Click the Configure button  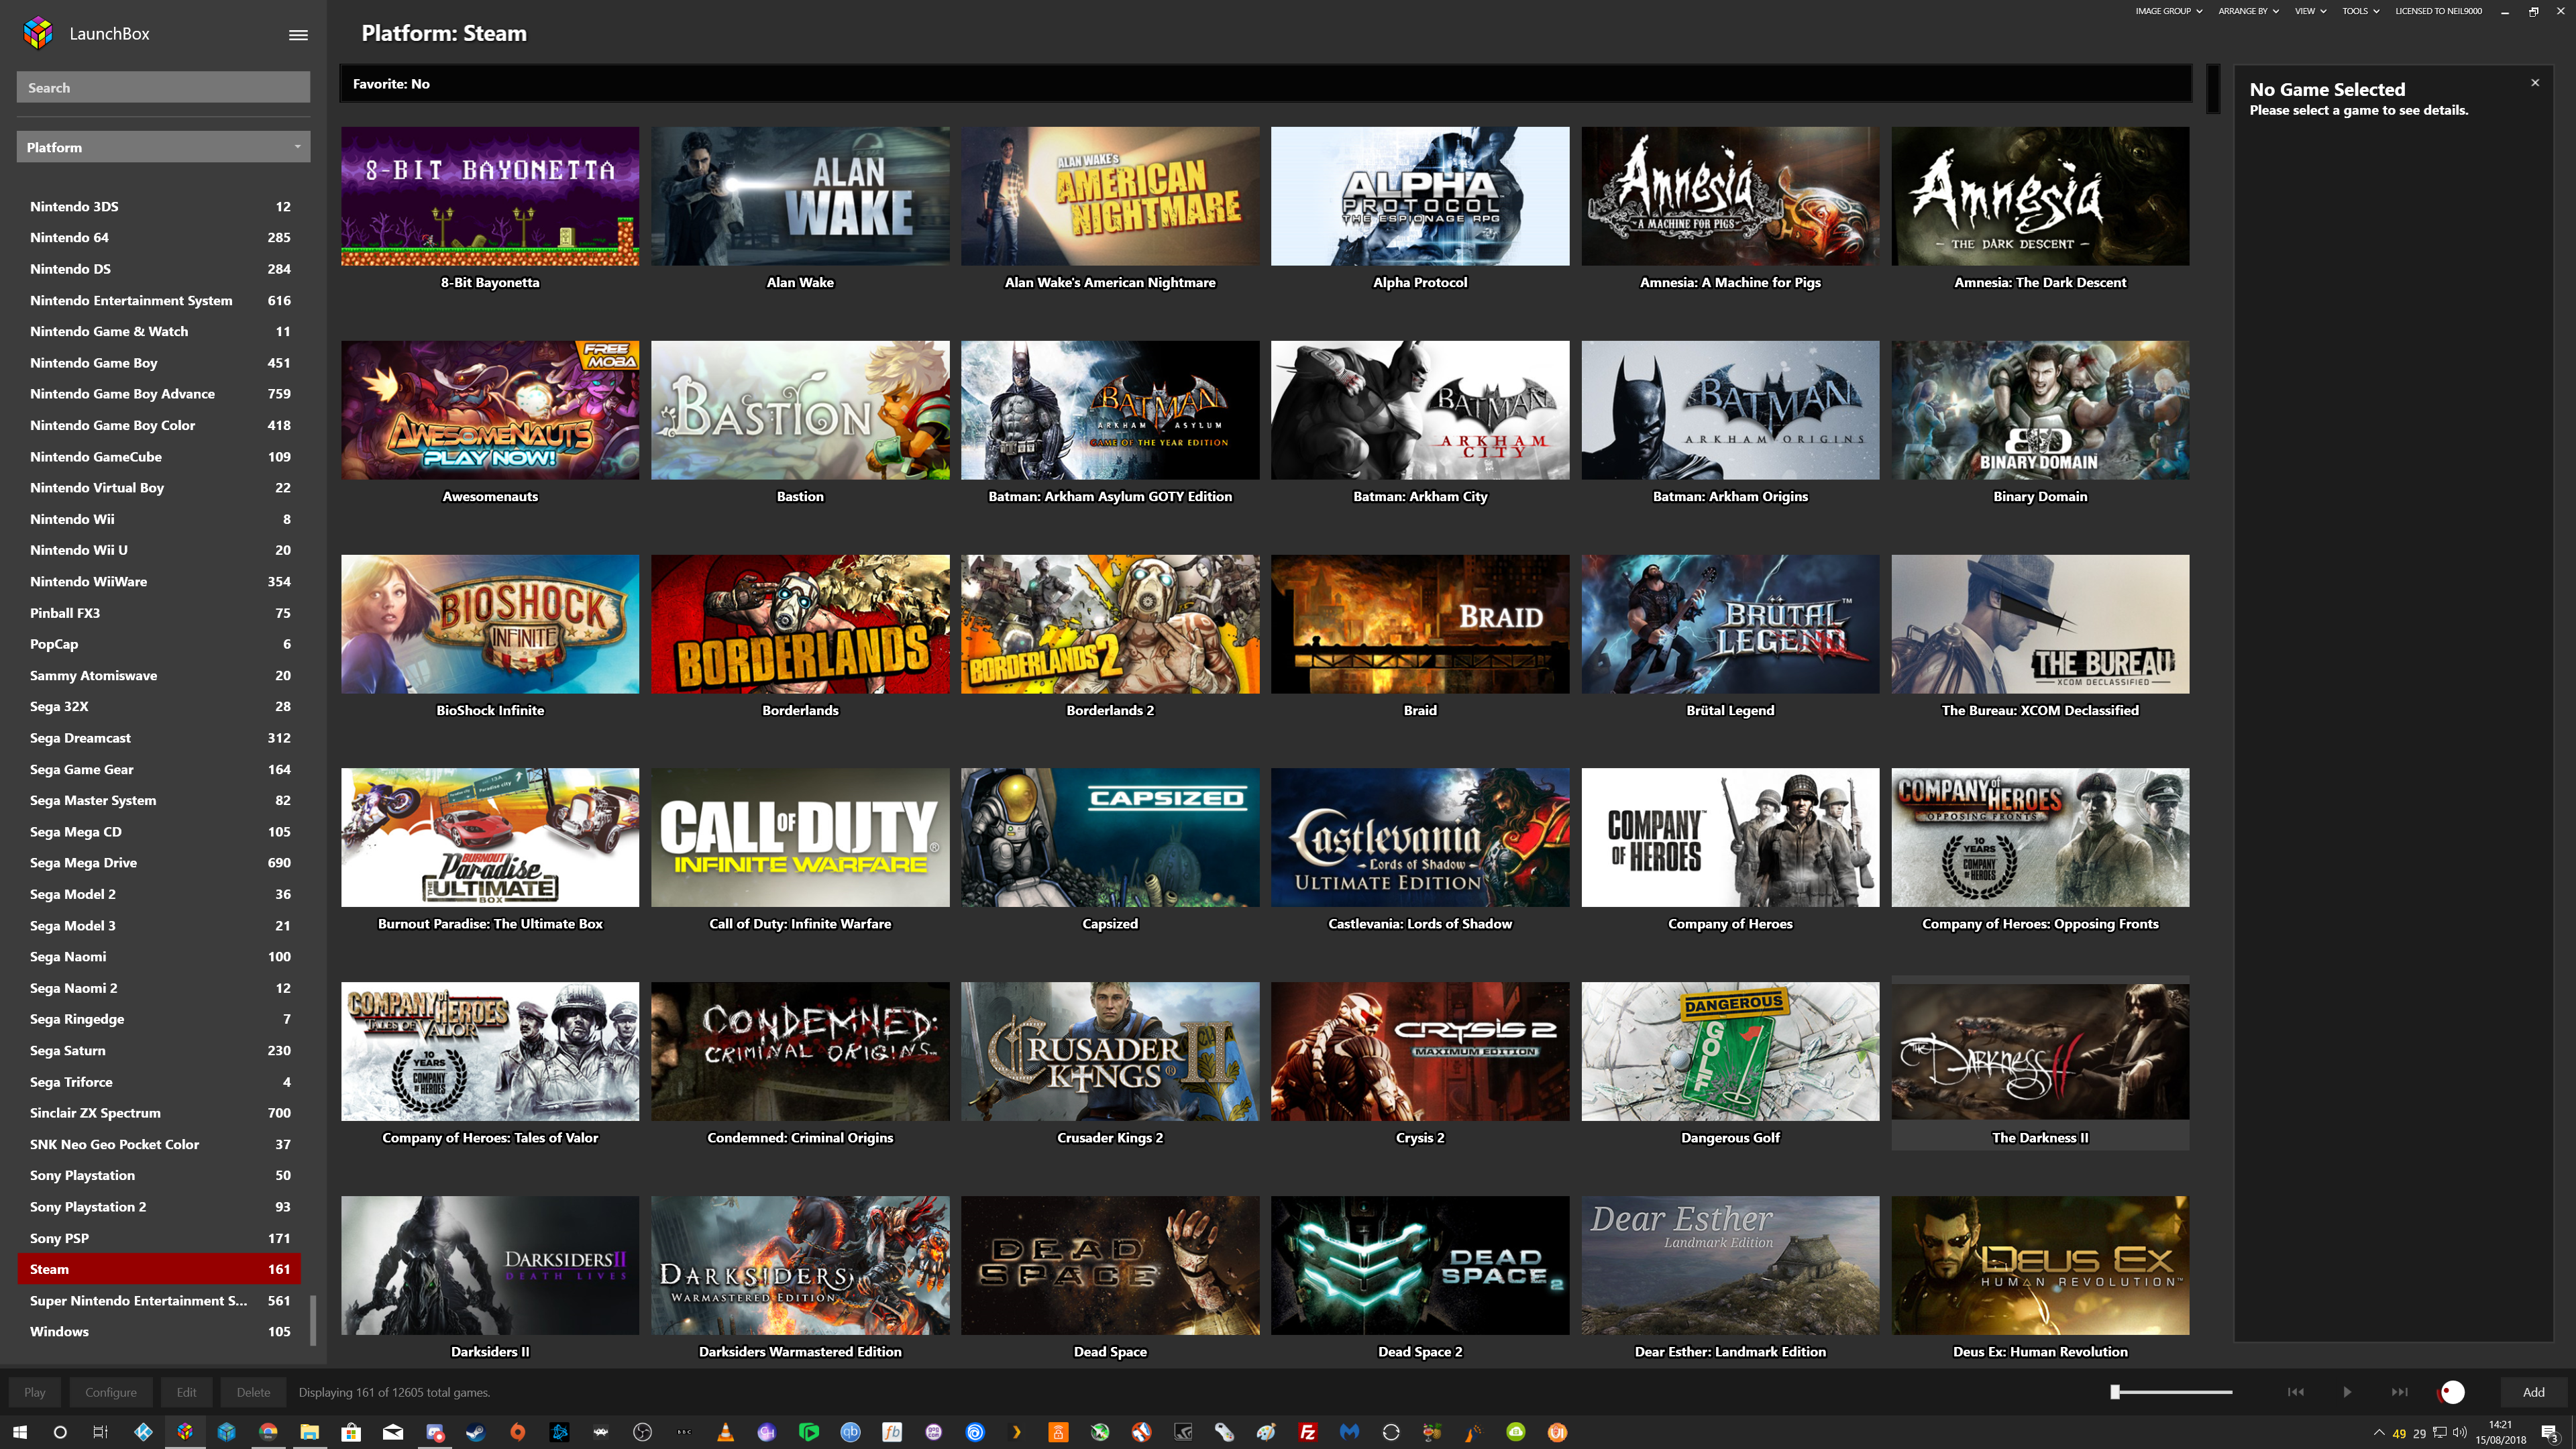pos(111,1392)
